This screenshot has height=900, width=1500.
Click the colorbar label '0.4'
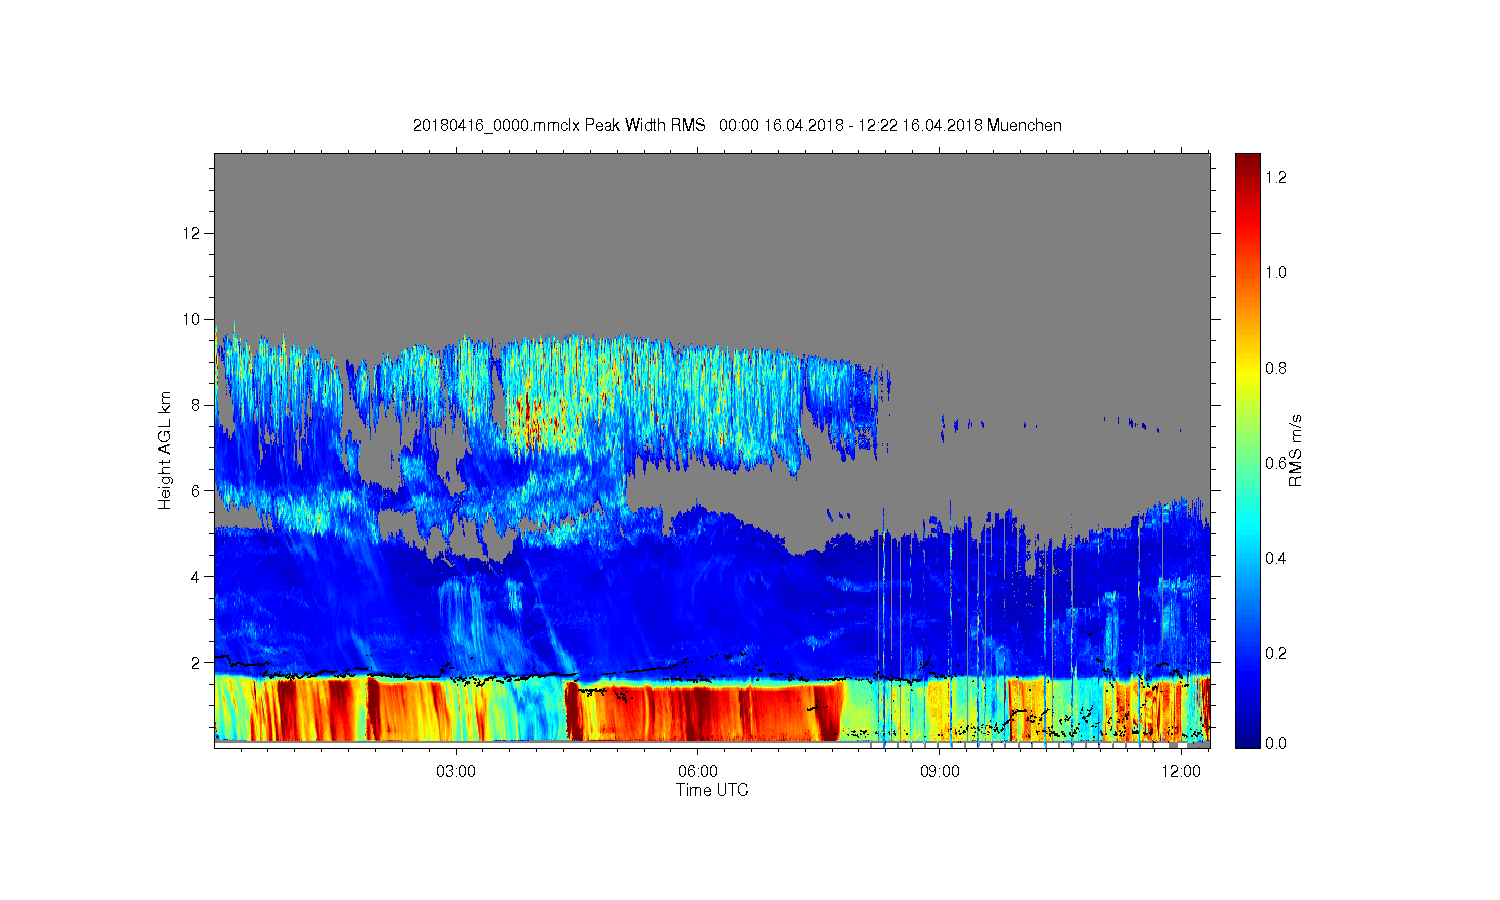pyautogui.click(x=1275, y=558)
